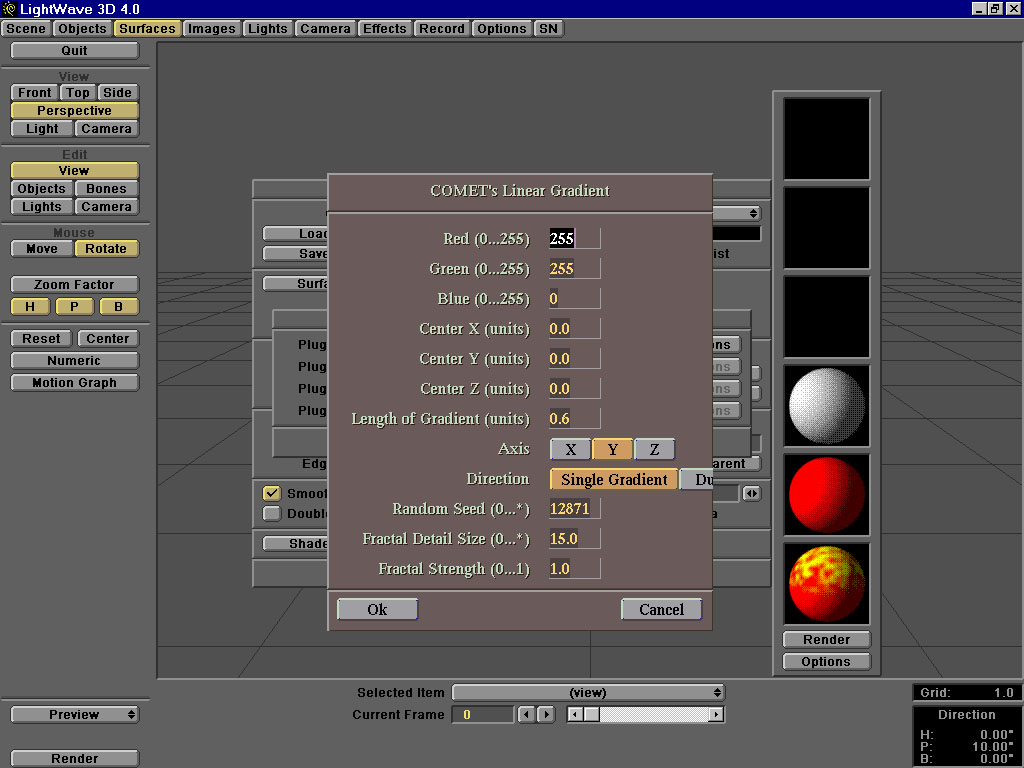This screenshot has width=1024, height=768.
Task: Click the Random Seed input field
Action: 574,509
